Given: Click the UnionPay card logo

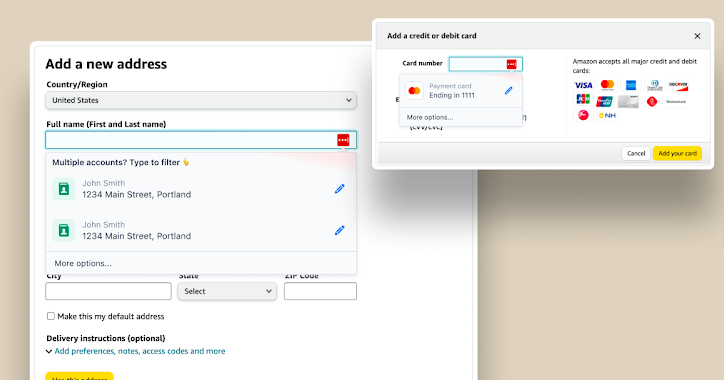Looking at the screenshot, I should [x=604, y=101].
